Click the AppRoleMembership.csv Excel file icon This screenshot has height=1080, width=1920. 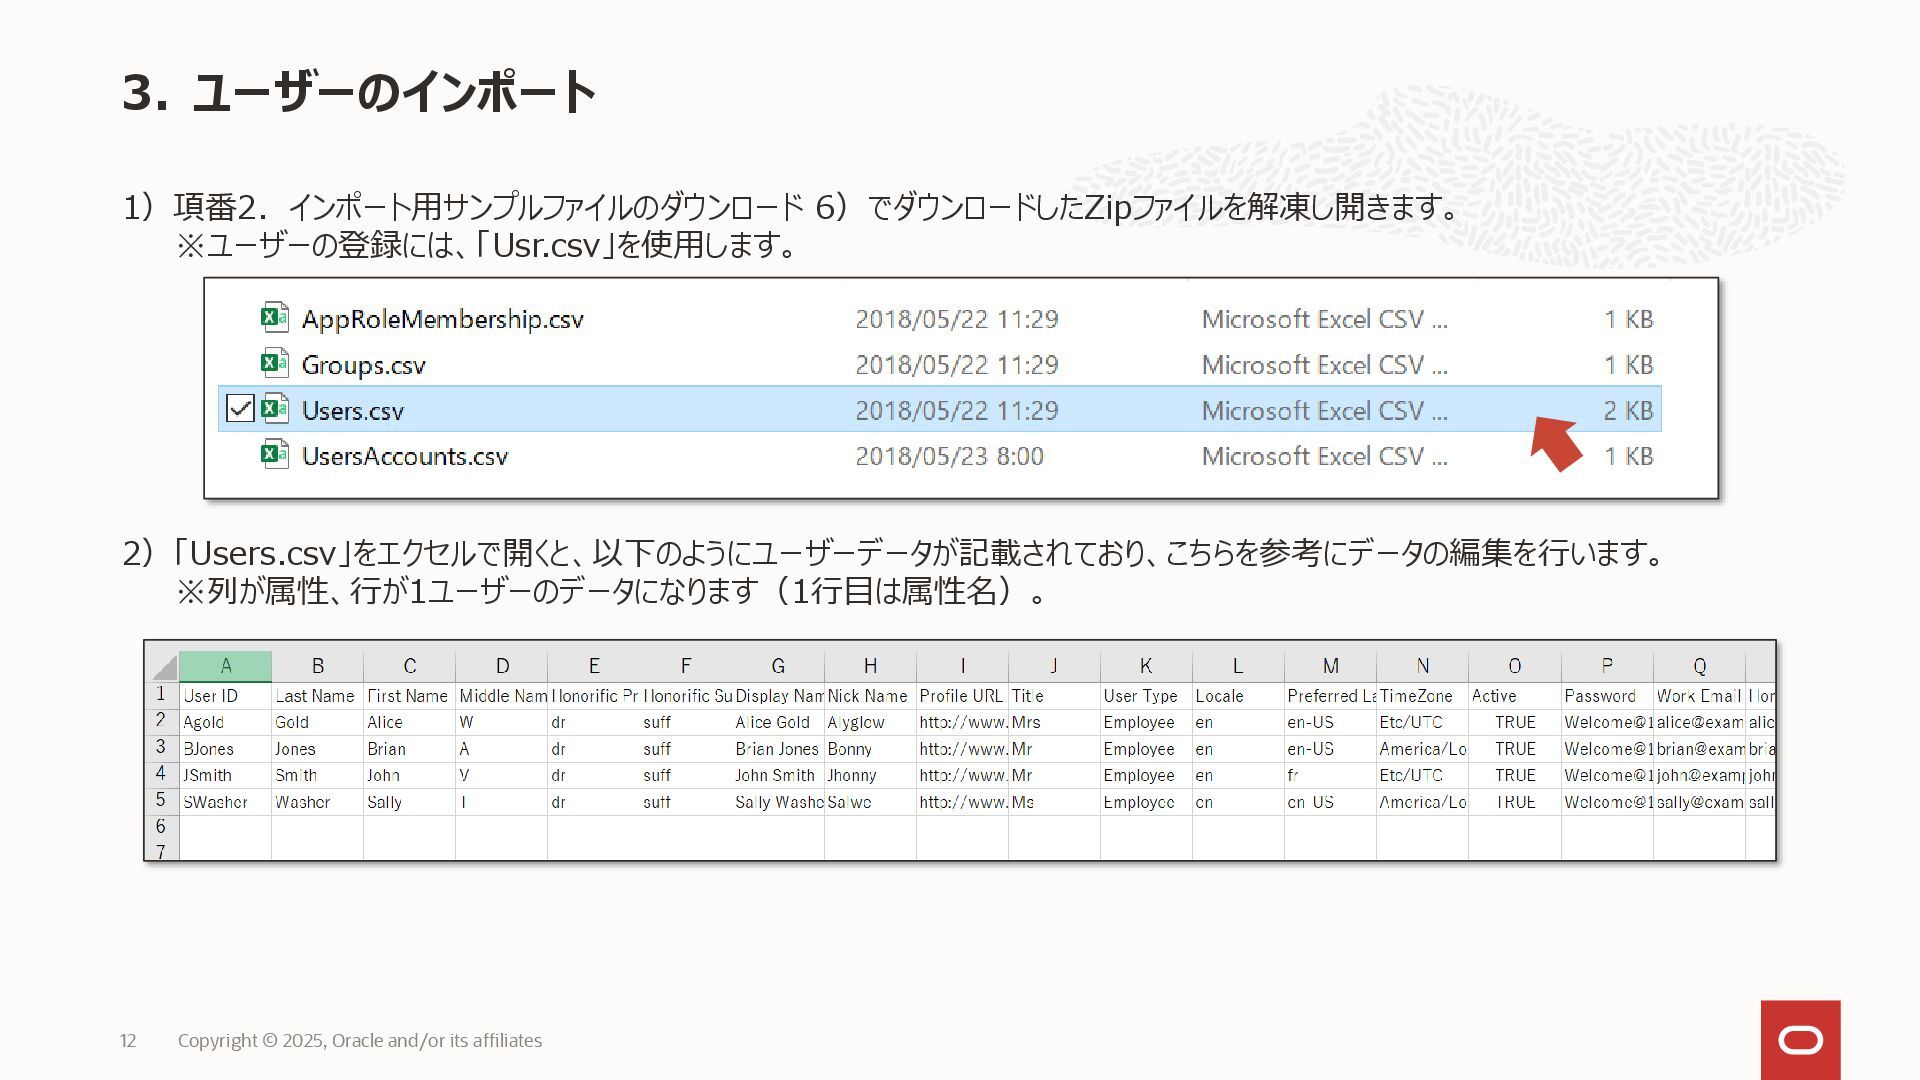[275, 317]
